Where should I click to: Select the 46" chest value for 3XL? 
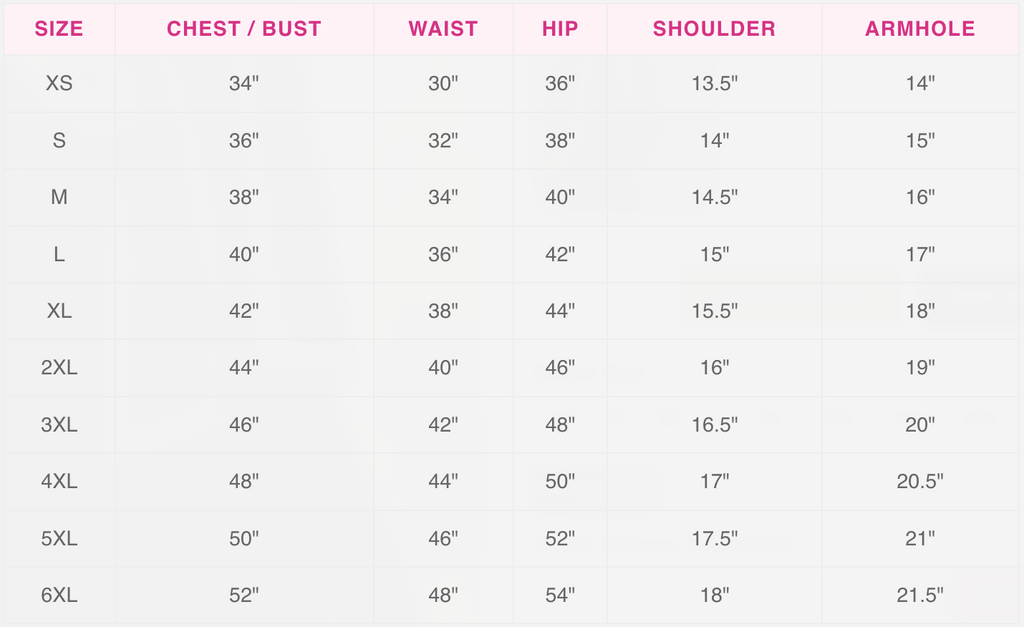(x=244, y=425)
